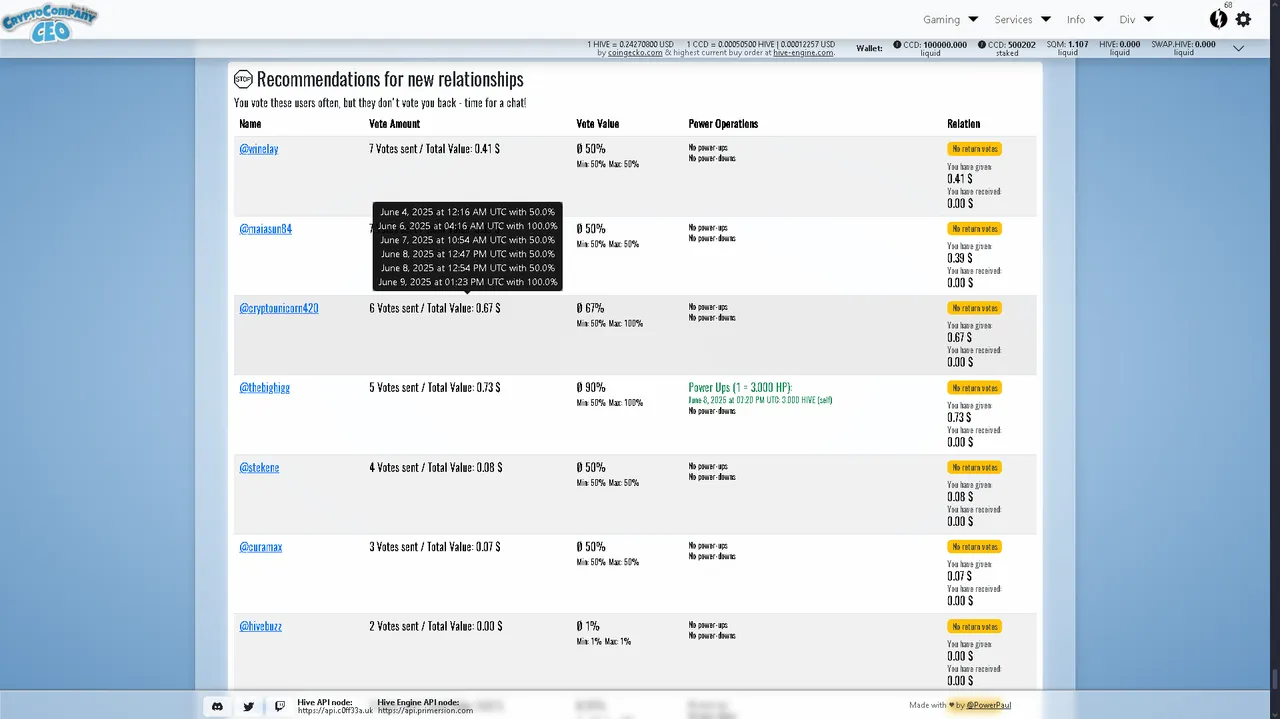Click No return votes badge for @curamax
The height and width of the screenshot is (719, 1280).
974,547
